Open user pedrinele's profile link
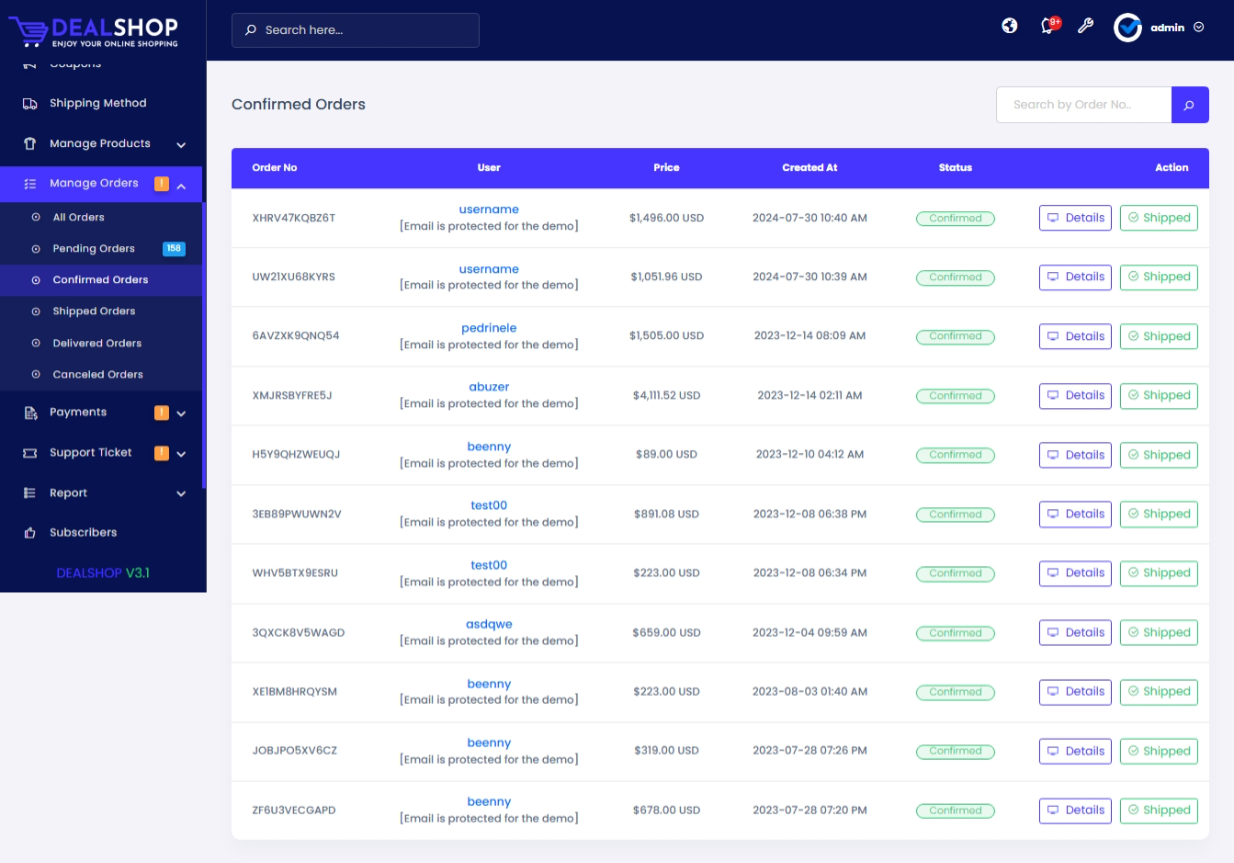Image resolution: width=1234 pixels, height=863 pixels. (x=488, y=328)
